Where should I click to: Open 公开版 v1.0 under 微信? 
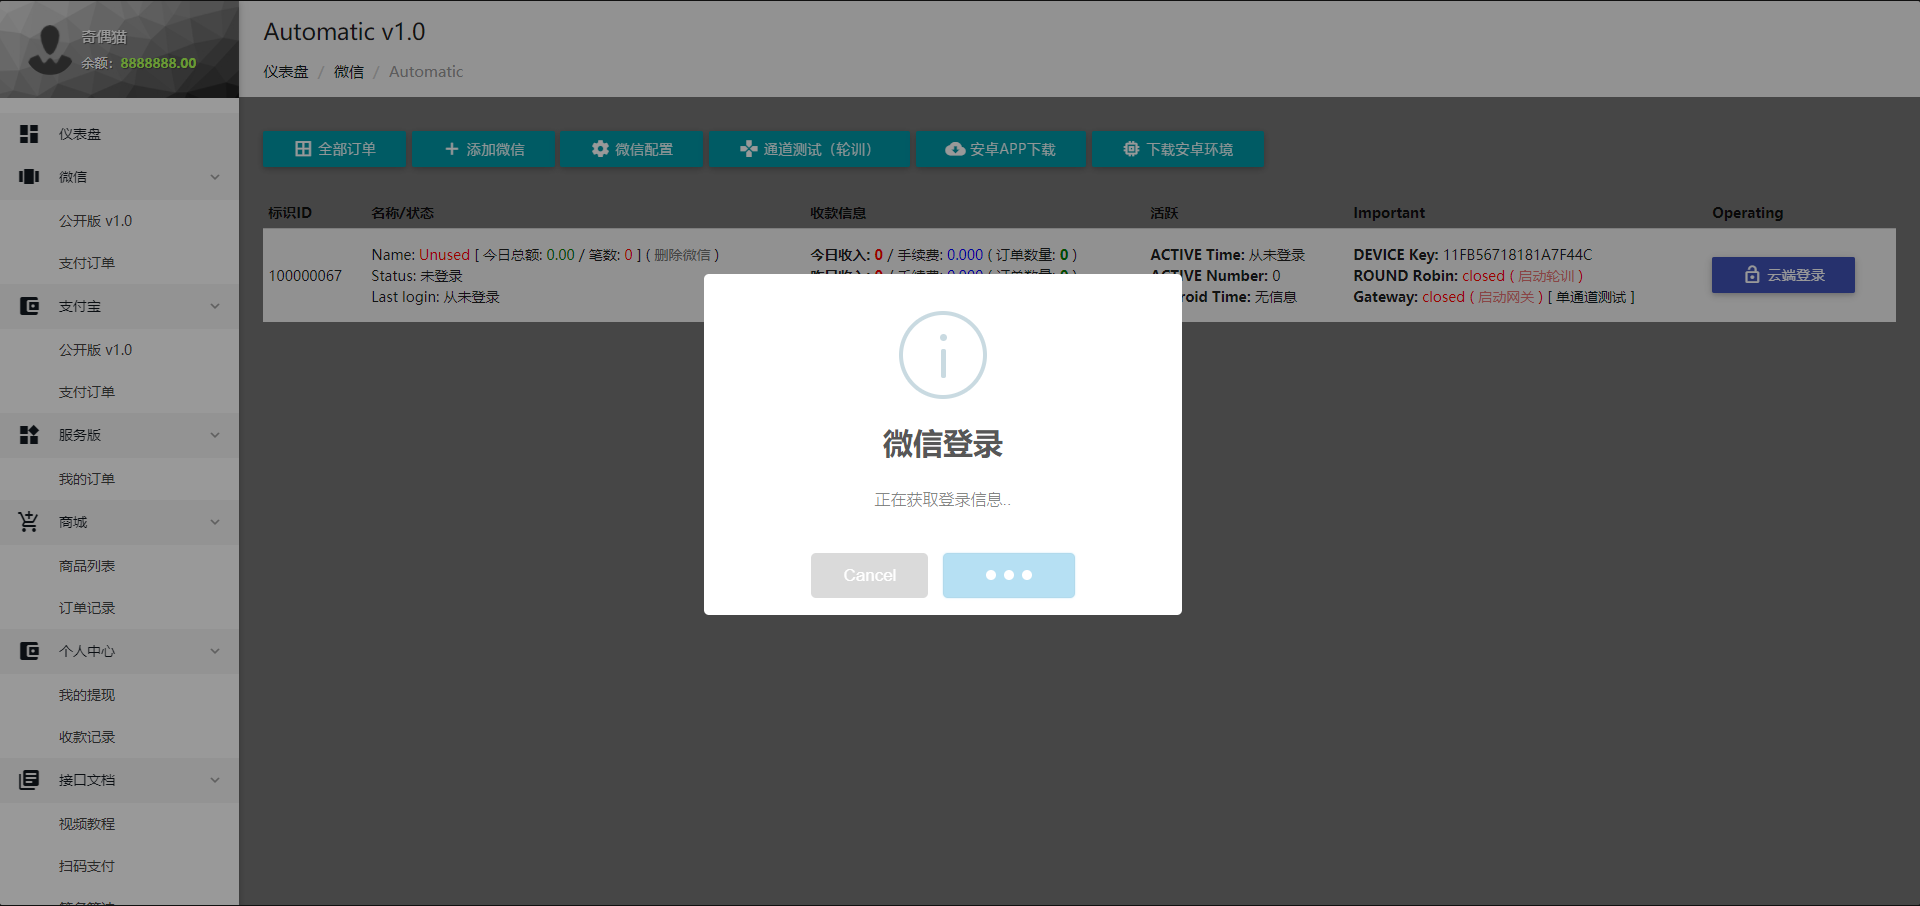95,221
